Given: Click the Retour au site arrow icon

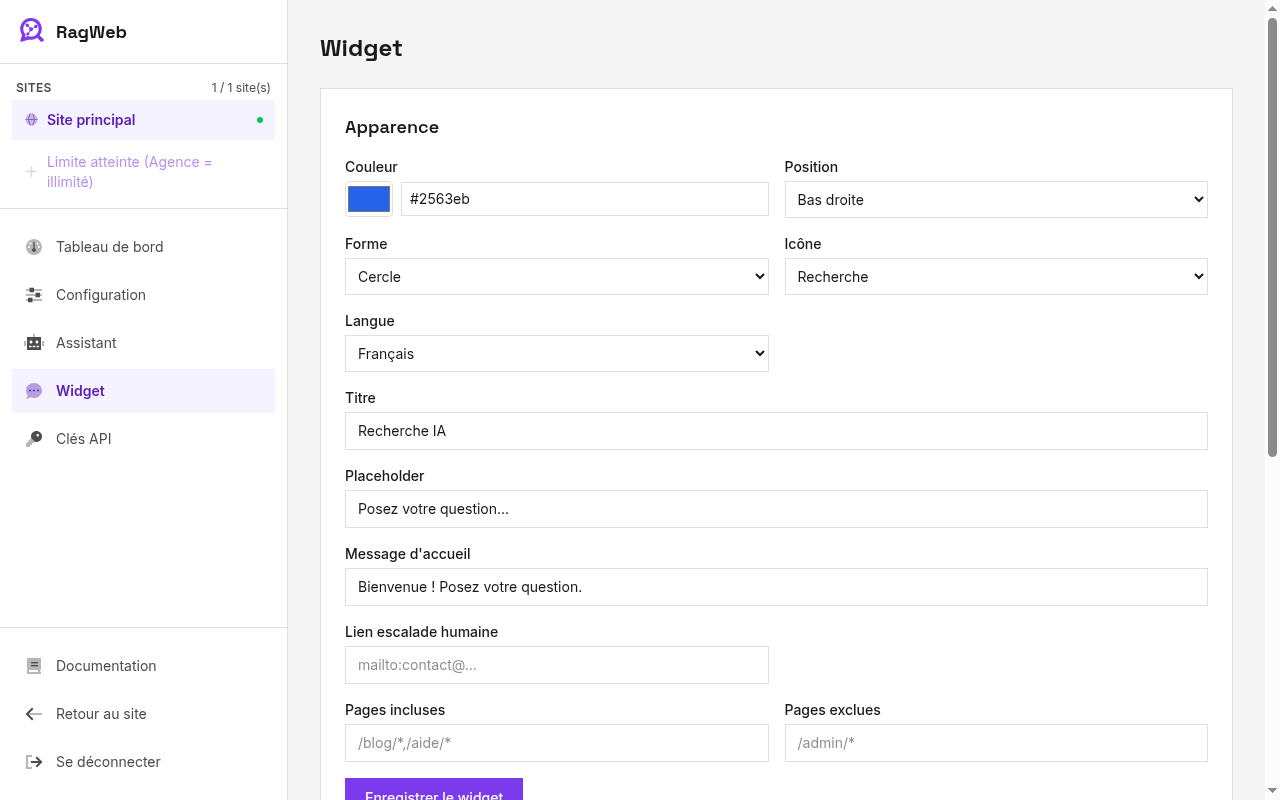Looking at the screenshot, I should (34, 714).
